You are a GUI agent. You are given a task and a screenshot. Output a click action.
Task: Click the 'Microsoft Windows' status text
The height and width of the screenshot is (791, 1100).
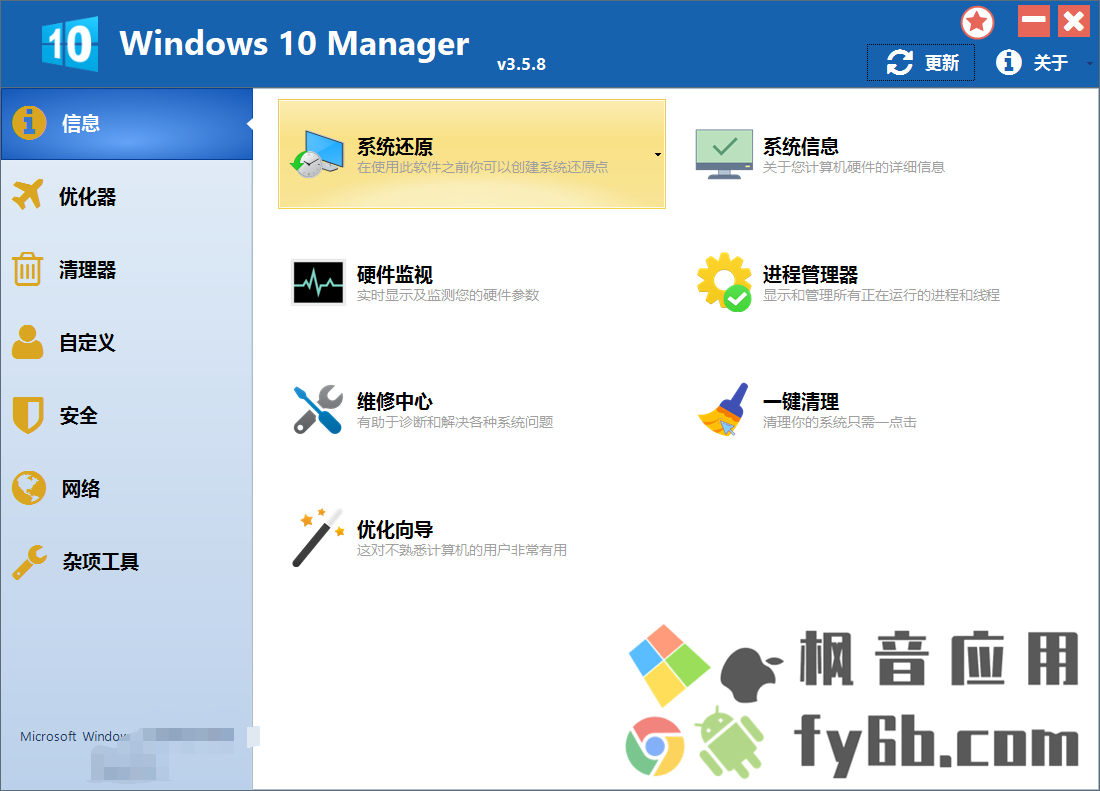pyautogui.click(x=75, y=736)
